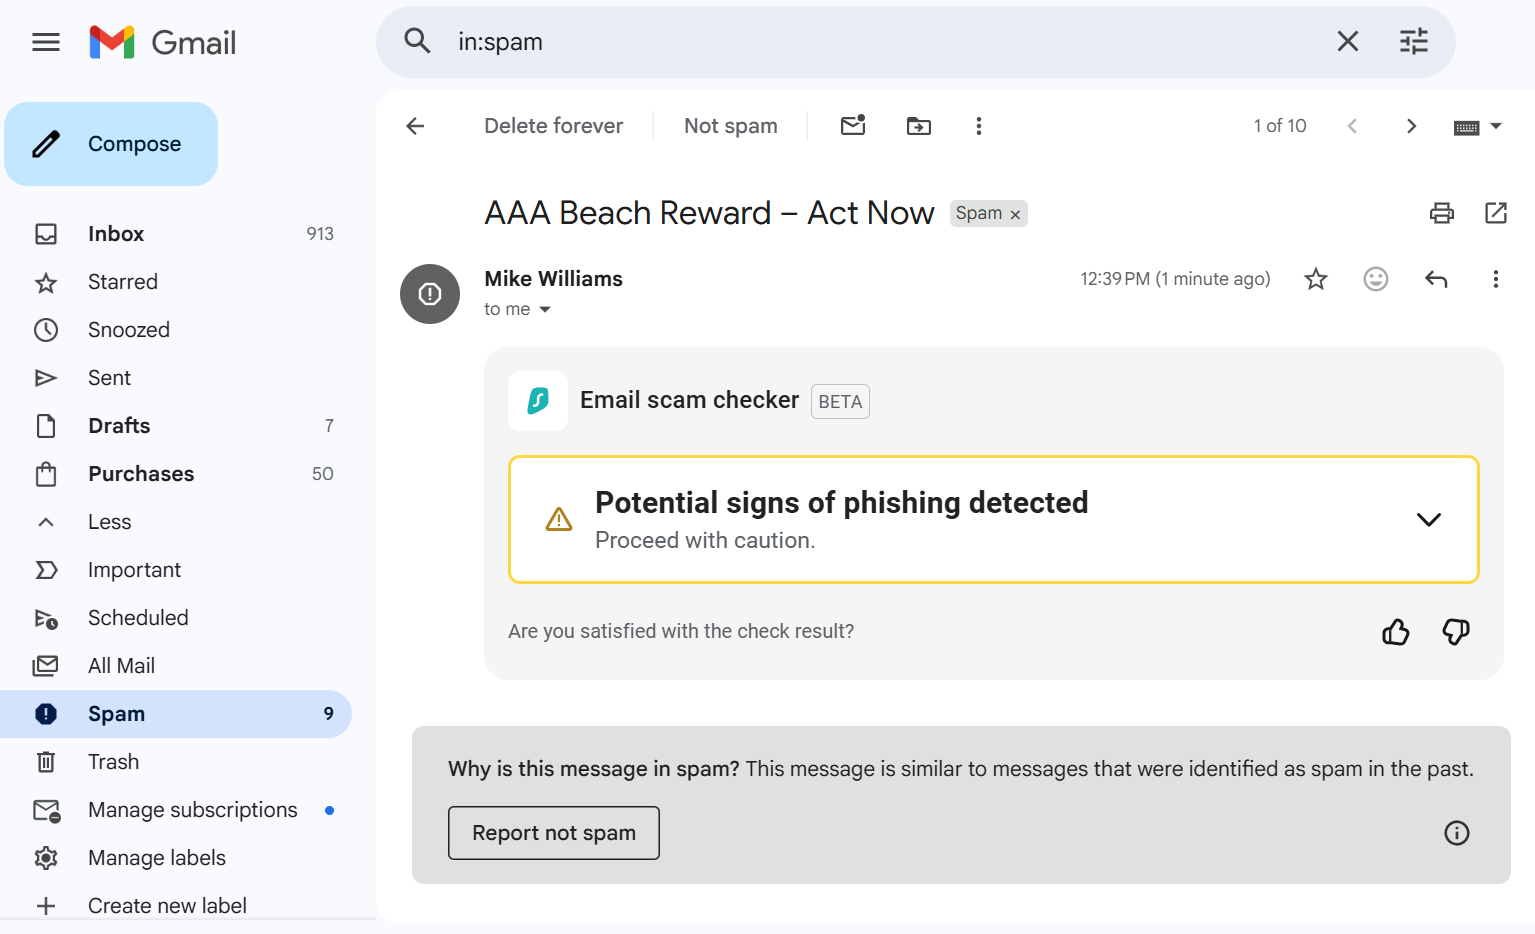Go back to the spam list
Viewport: 1535px width, 934px height.
click(415, 125)
